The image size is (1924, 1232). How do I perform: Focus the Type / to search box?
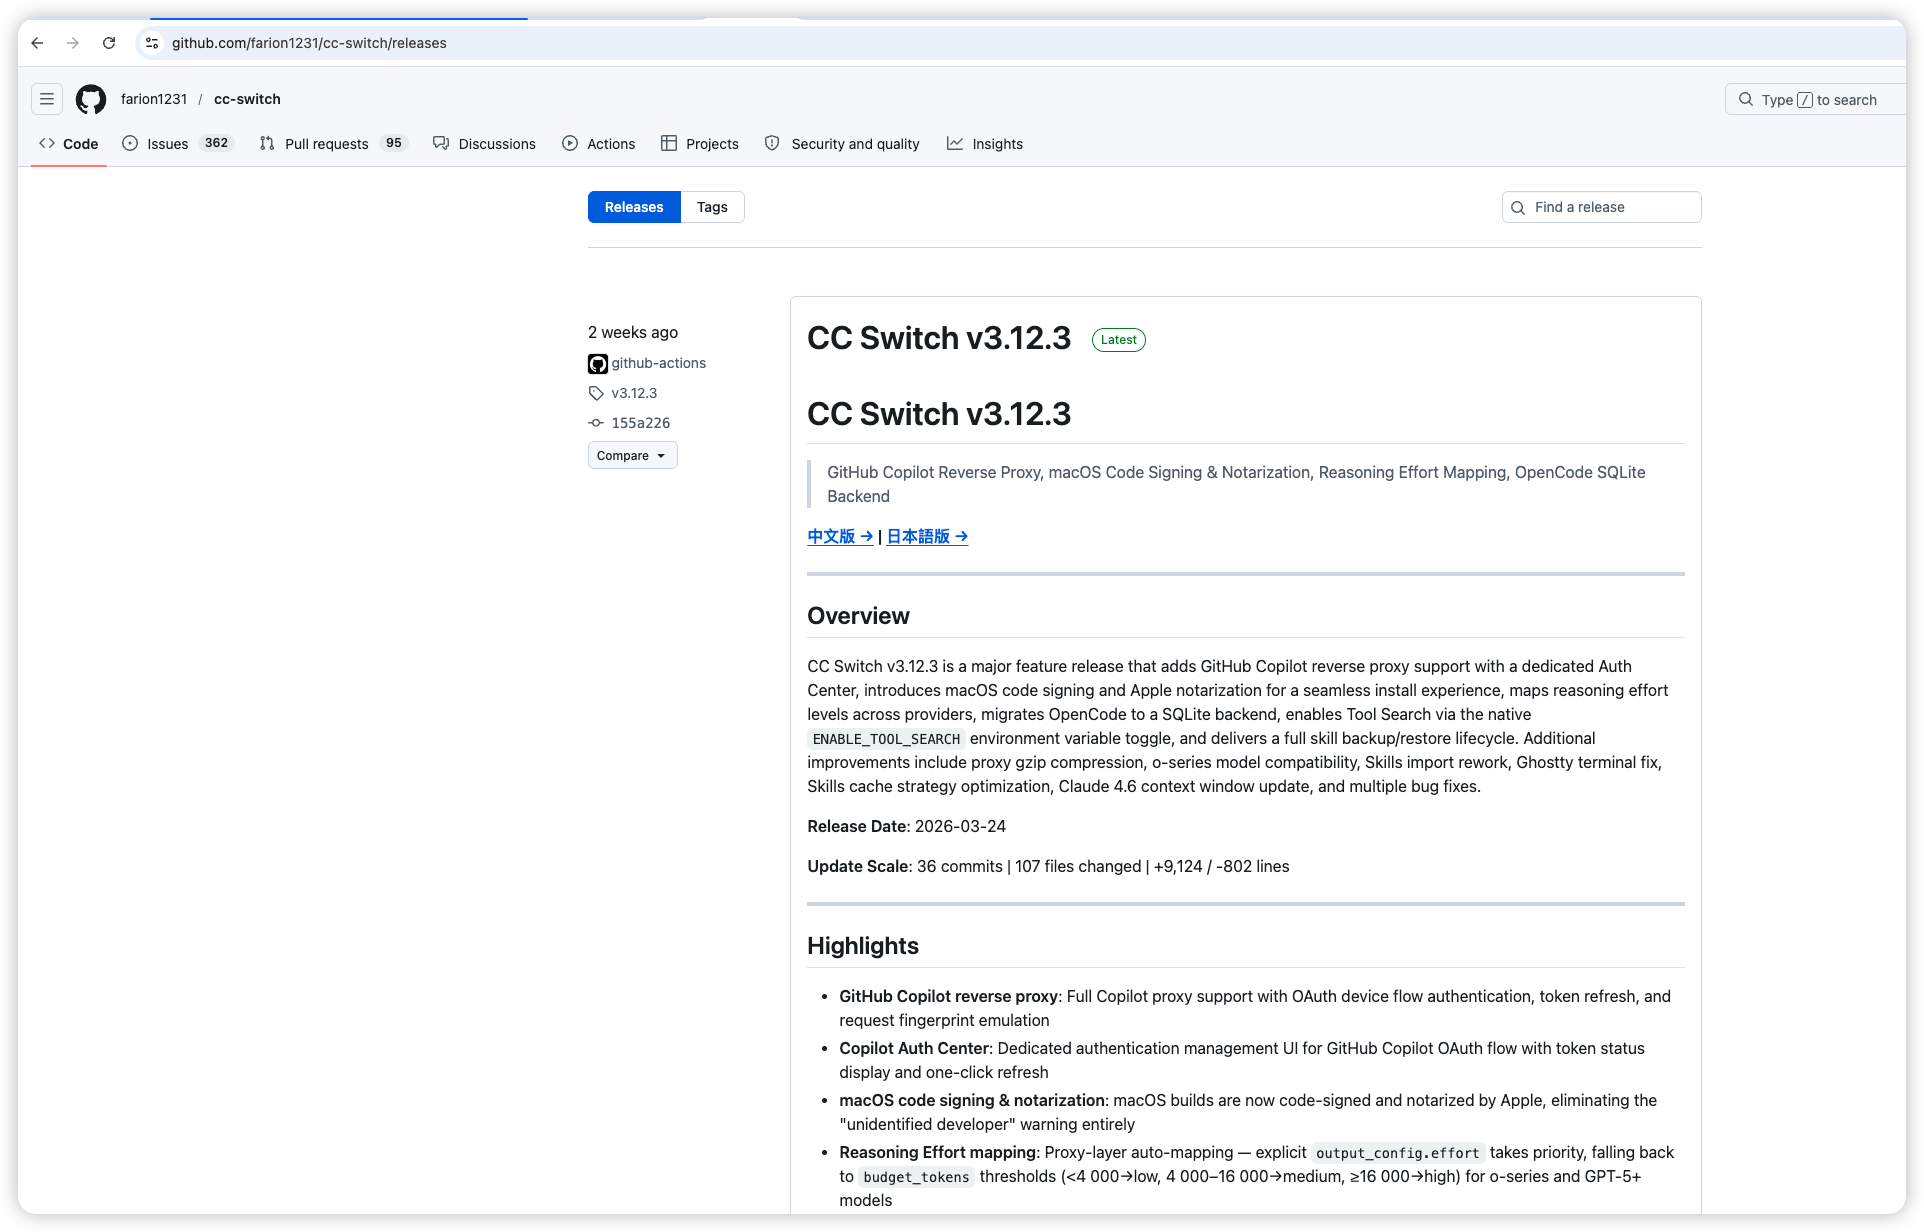coord(1815,99)
